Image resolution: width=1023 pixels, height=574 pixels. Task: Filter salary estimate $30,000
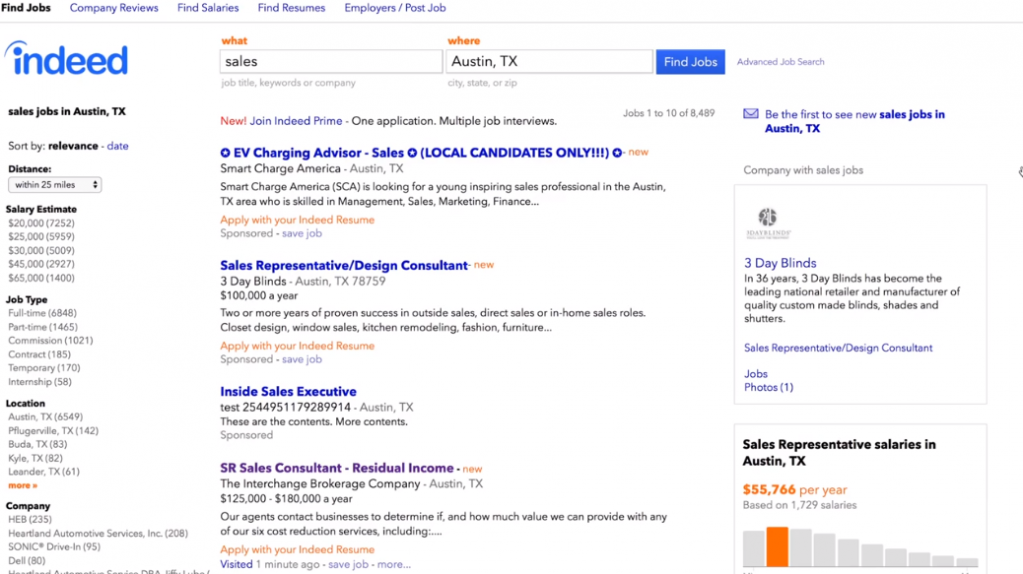click(x=41, y=250)
